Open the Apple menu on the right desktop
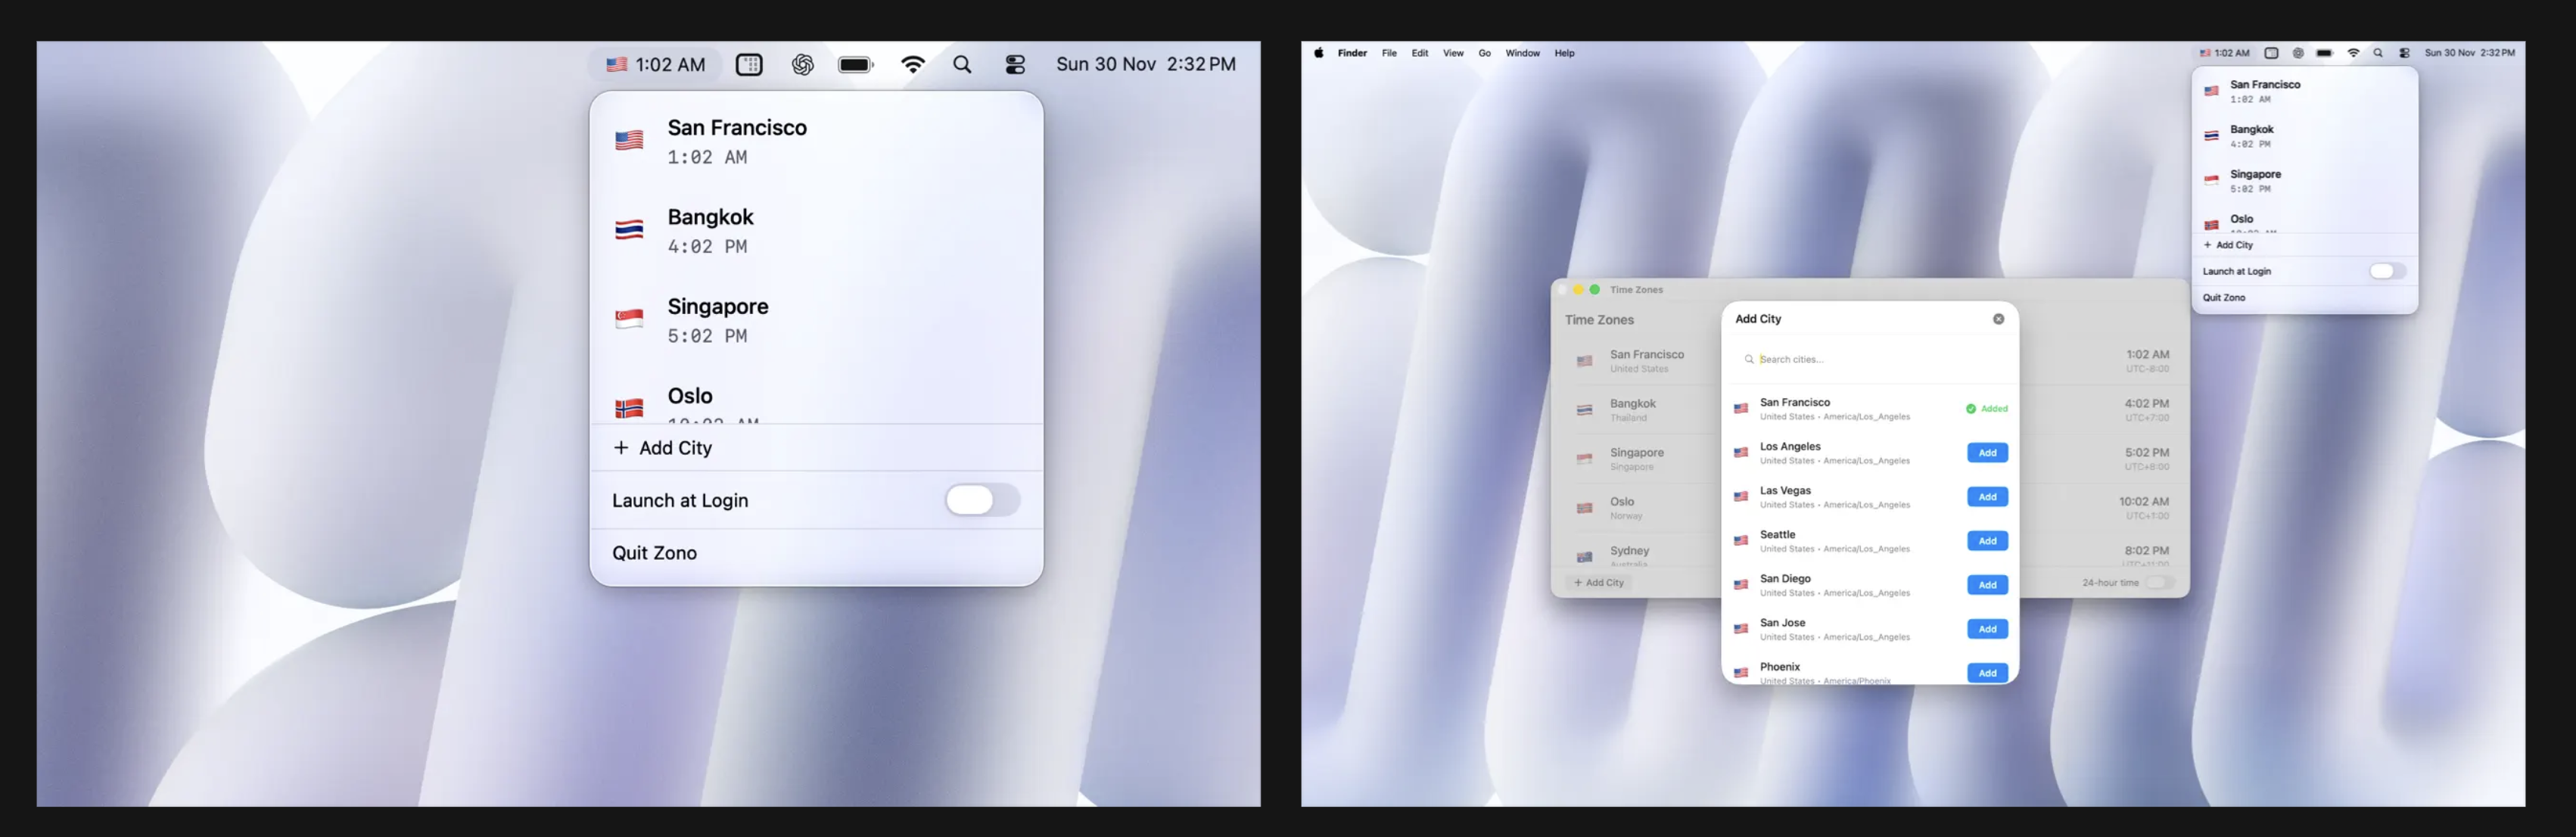 point(1319,53)
